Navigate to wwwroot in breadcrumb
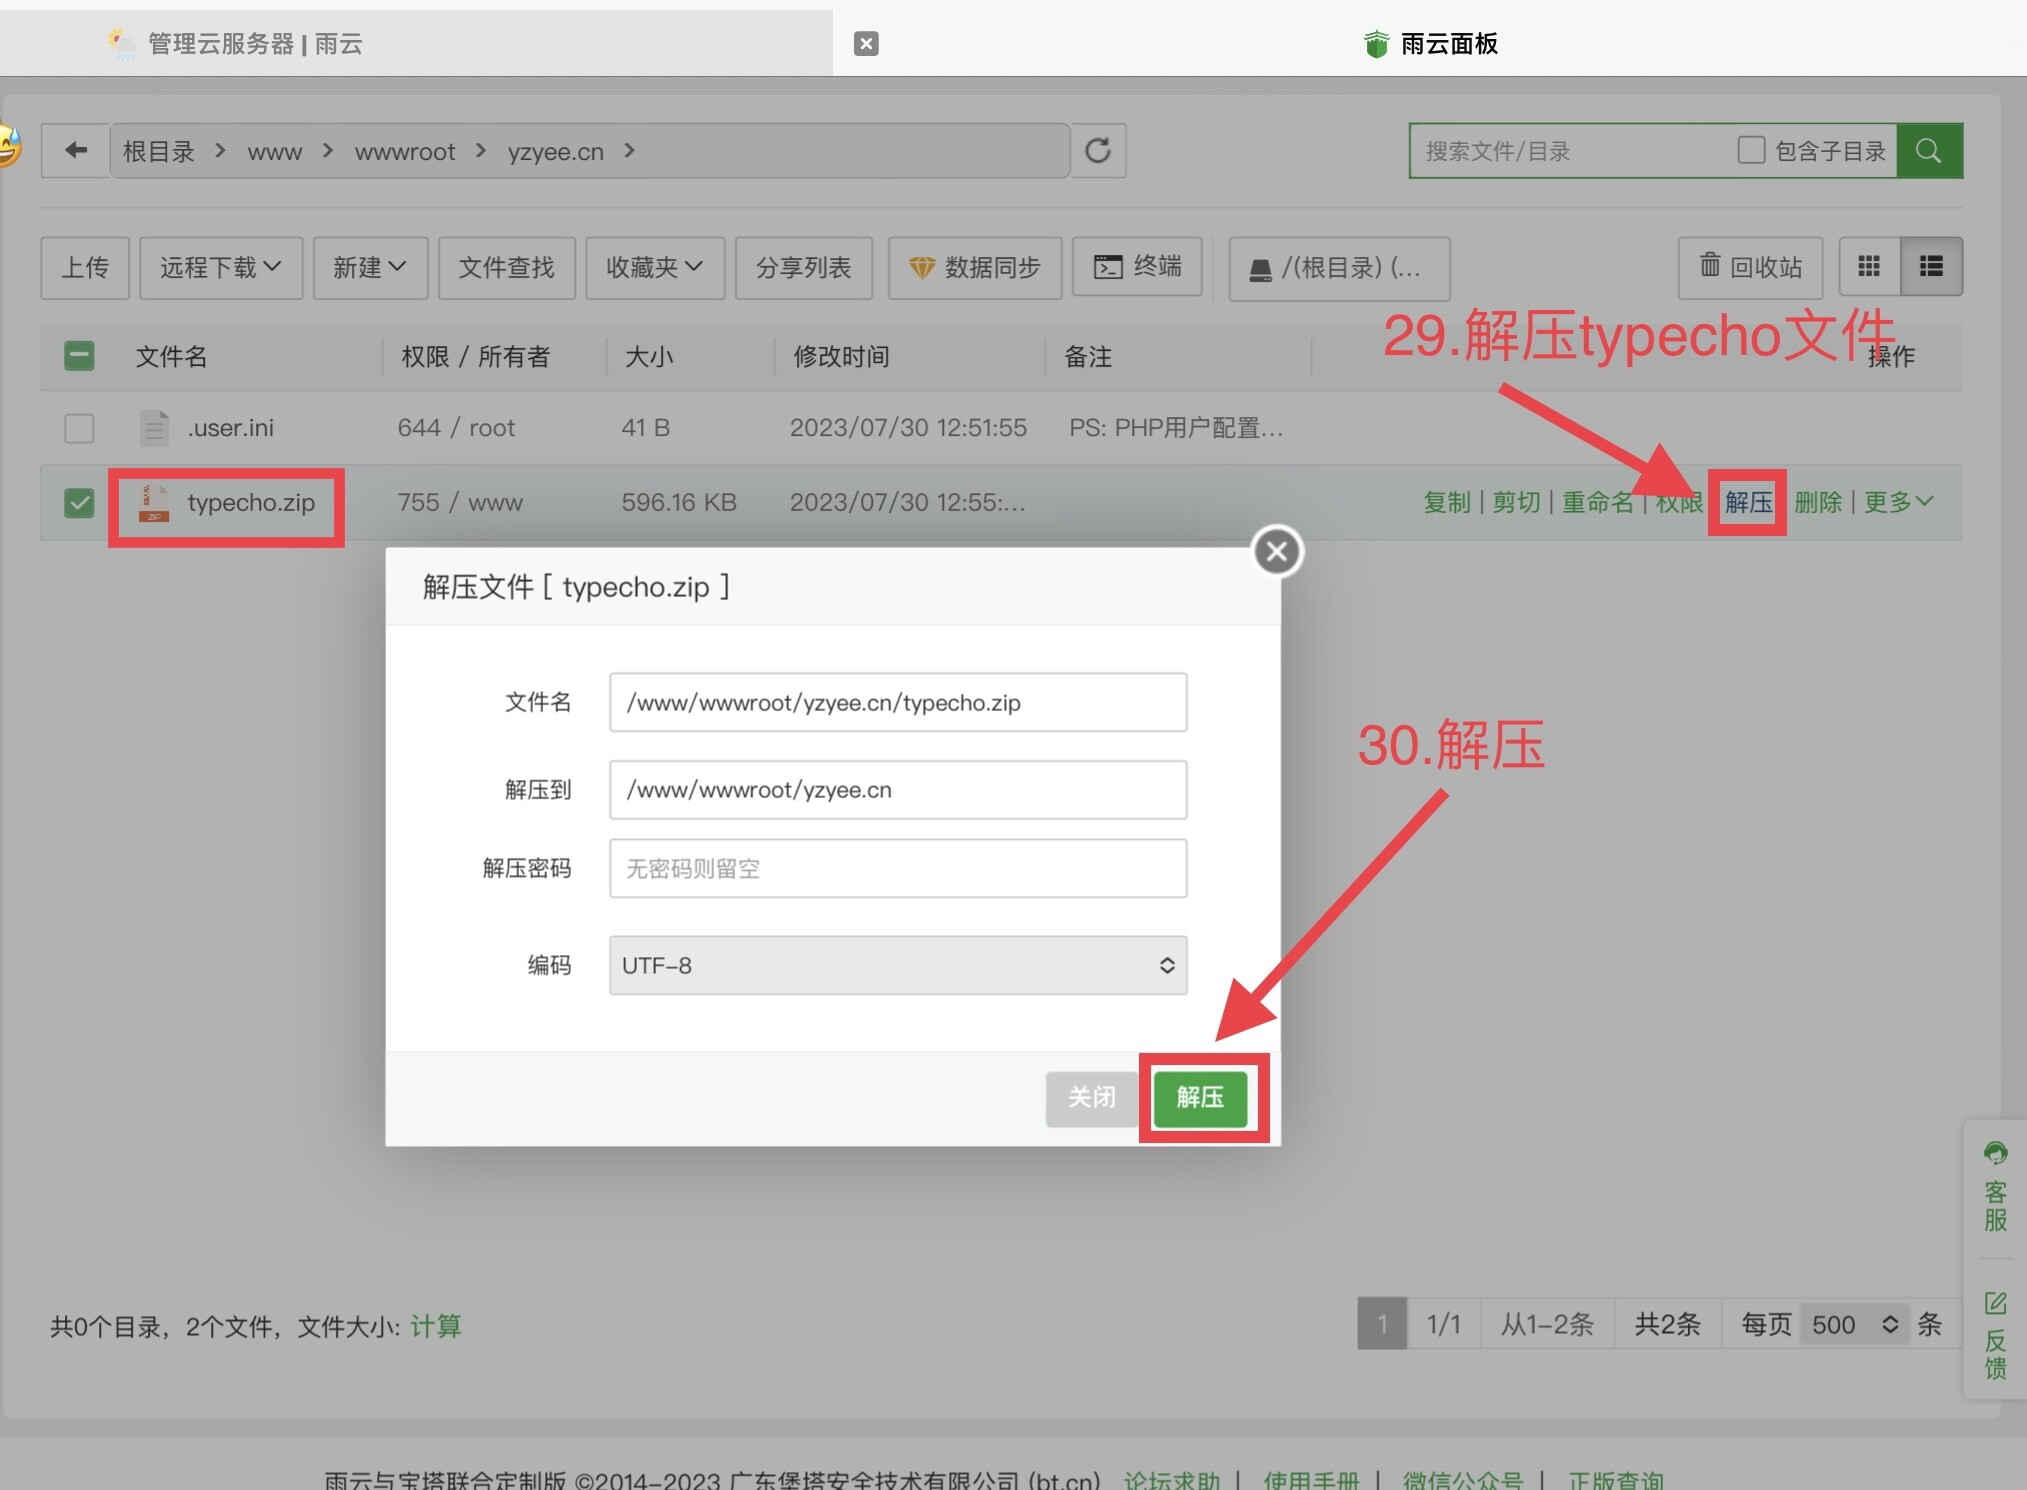Viewport: 2027px width, 1490px height. pyautogui.click(x=405, y=152)
